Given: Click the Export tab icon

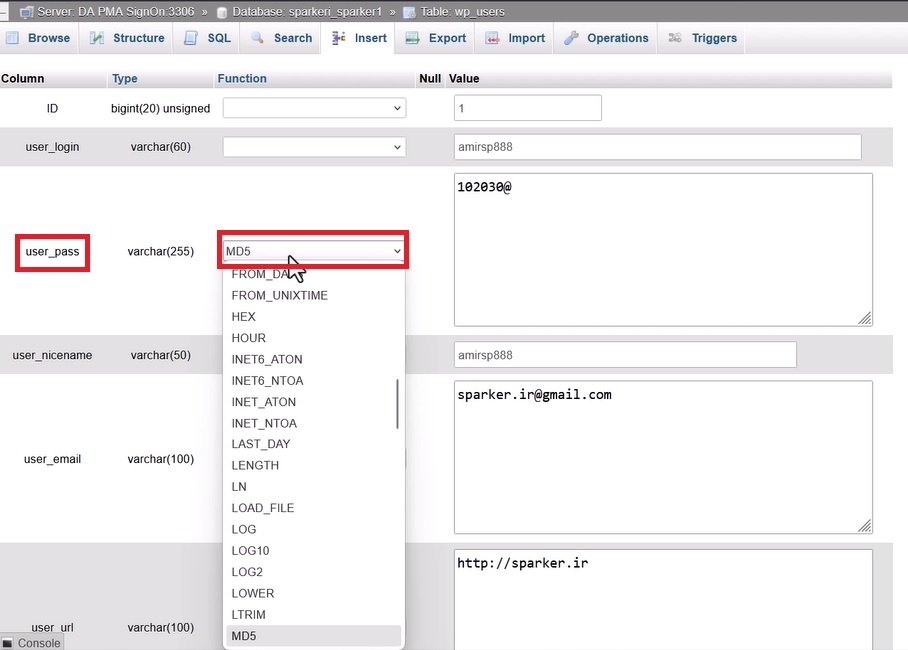Looking at the screenshot, I should tap(412, 38).
